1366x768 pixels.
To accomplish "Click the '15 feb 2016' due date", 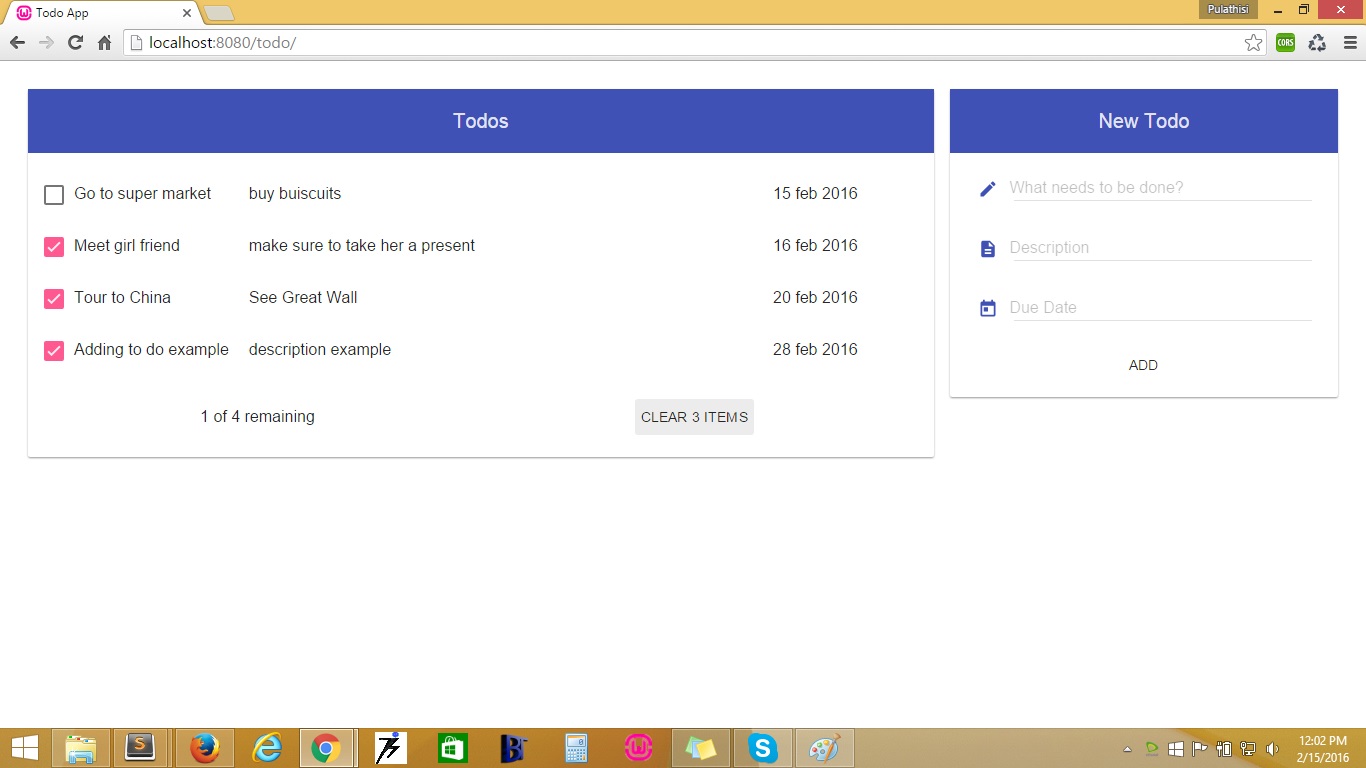I will [815, 194].
